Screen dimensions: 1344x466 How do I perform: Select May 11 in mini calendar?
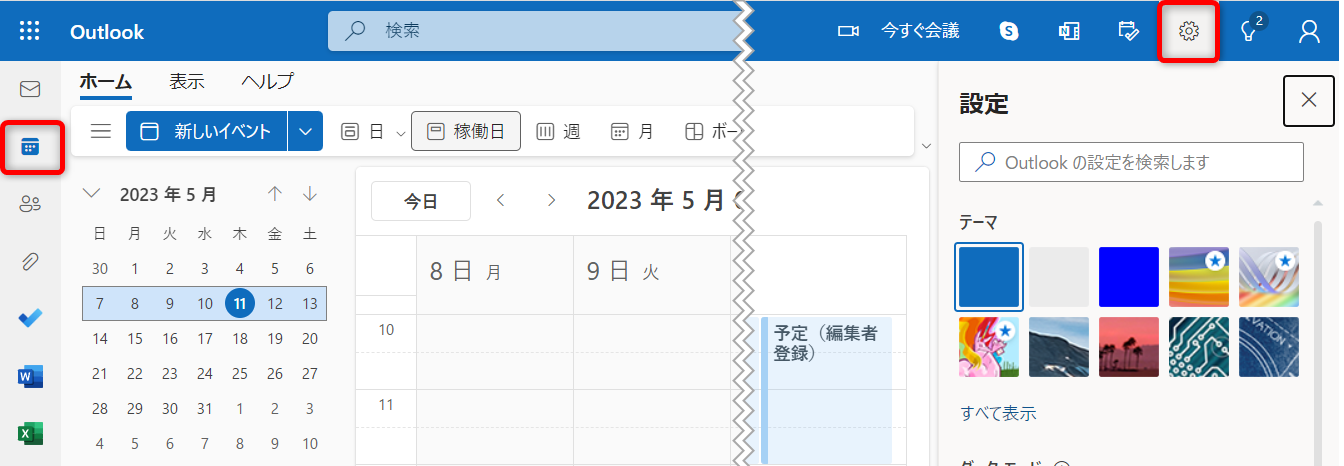[x=240, y=304]
